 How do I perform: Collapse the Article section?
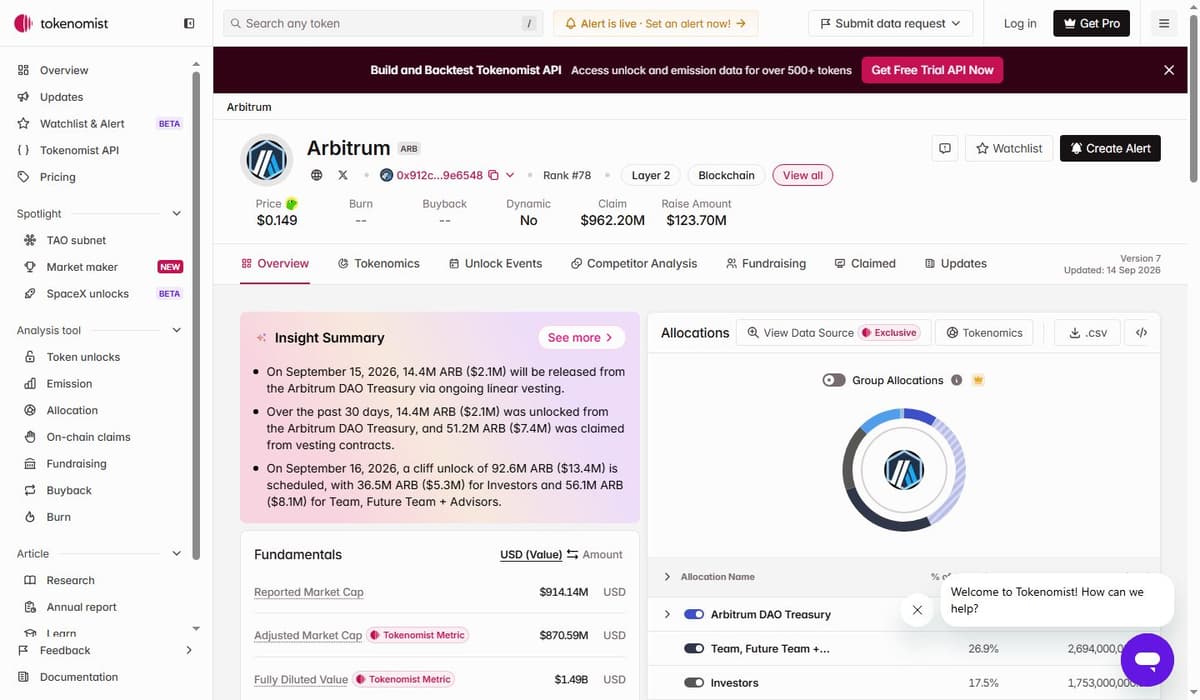click(x=177, y=553)
